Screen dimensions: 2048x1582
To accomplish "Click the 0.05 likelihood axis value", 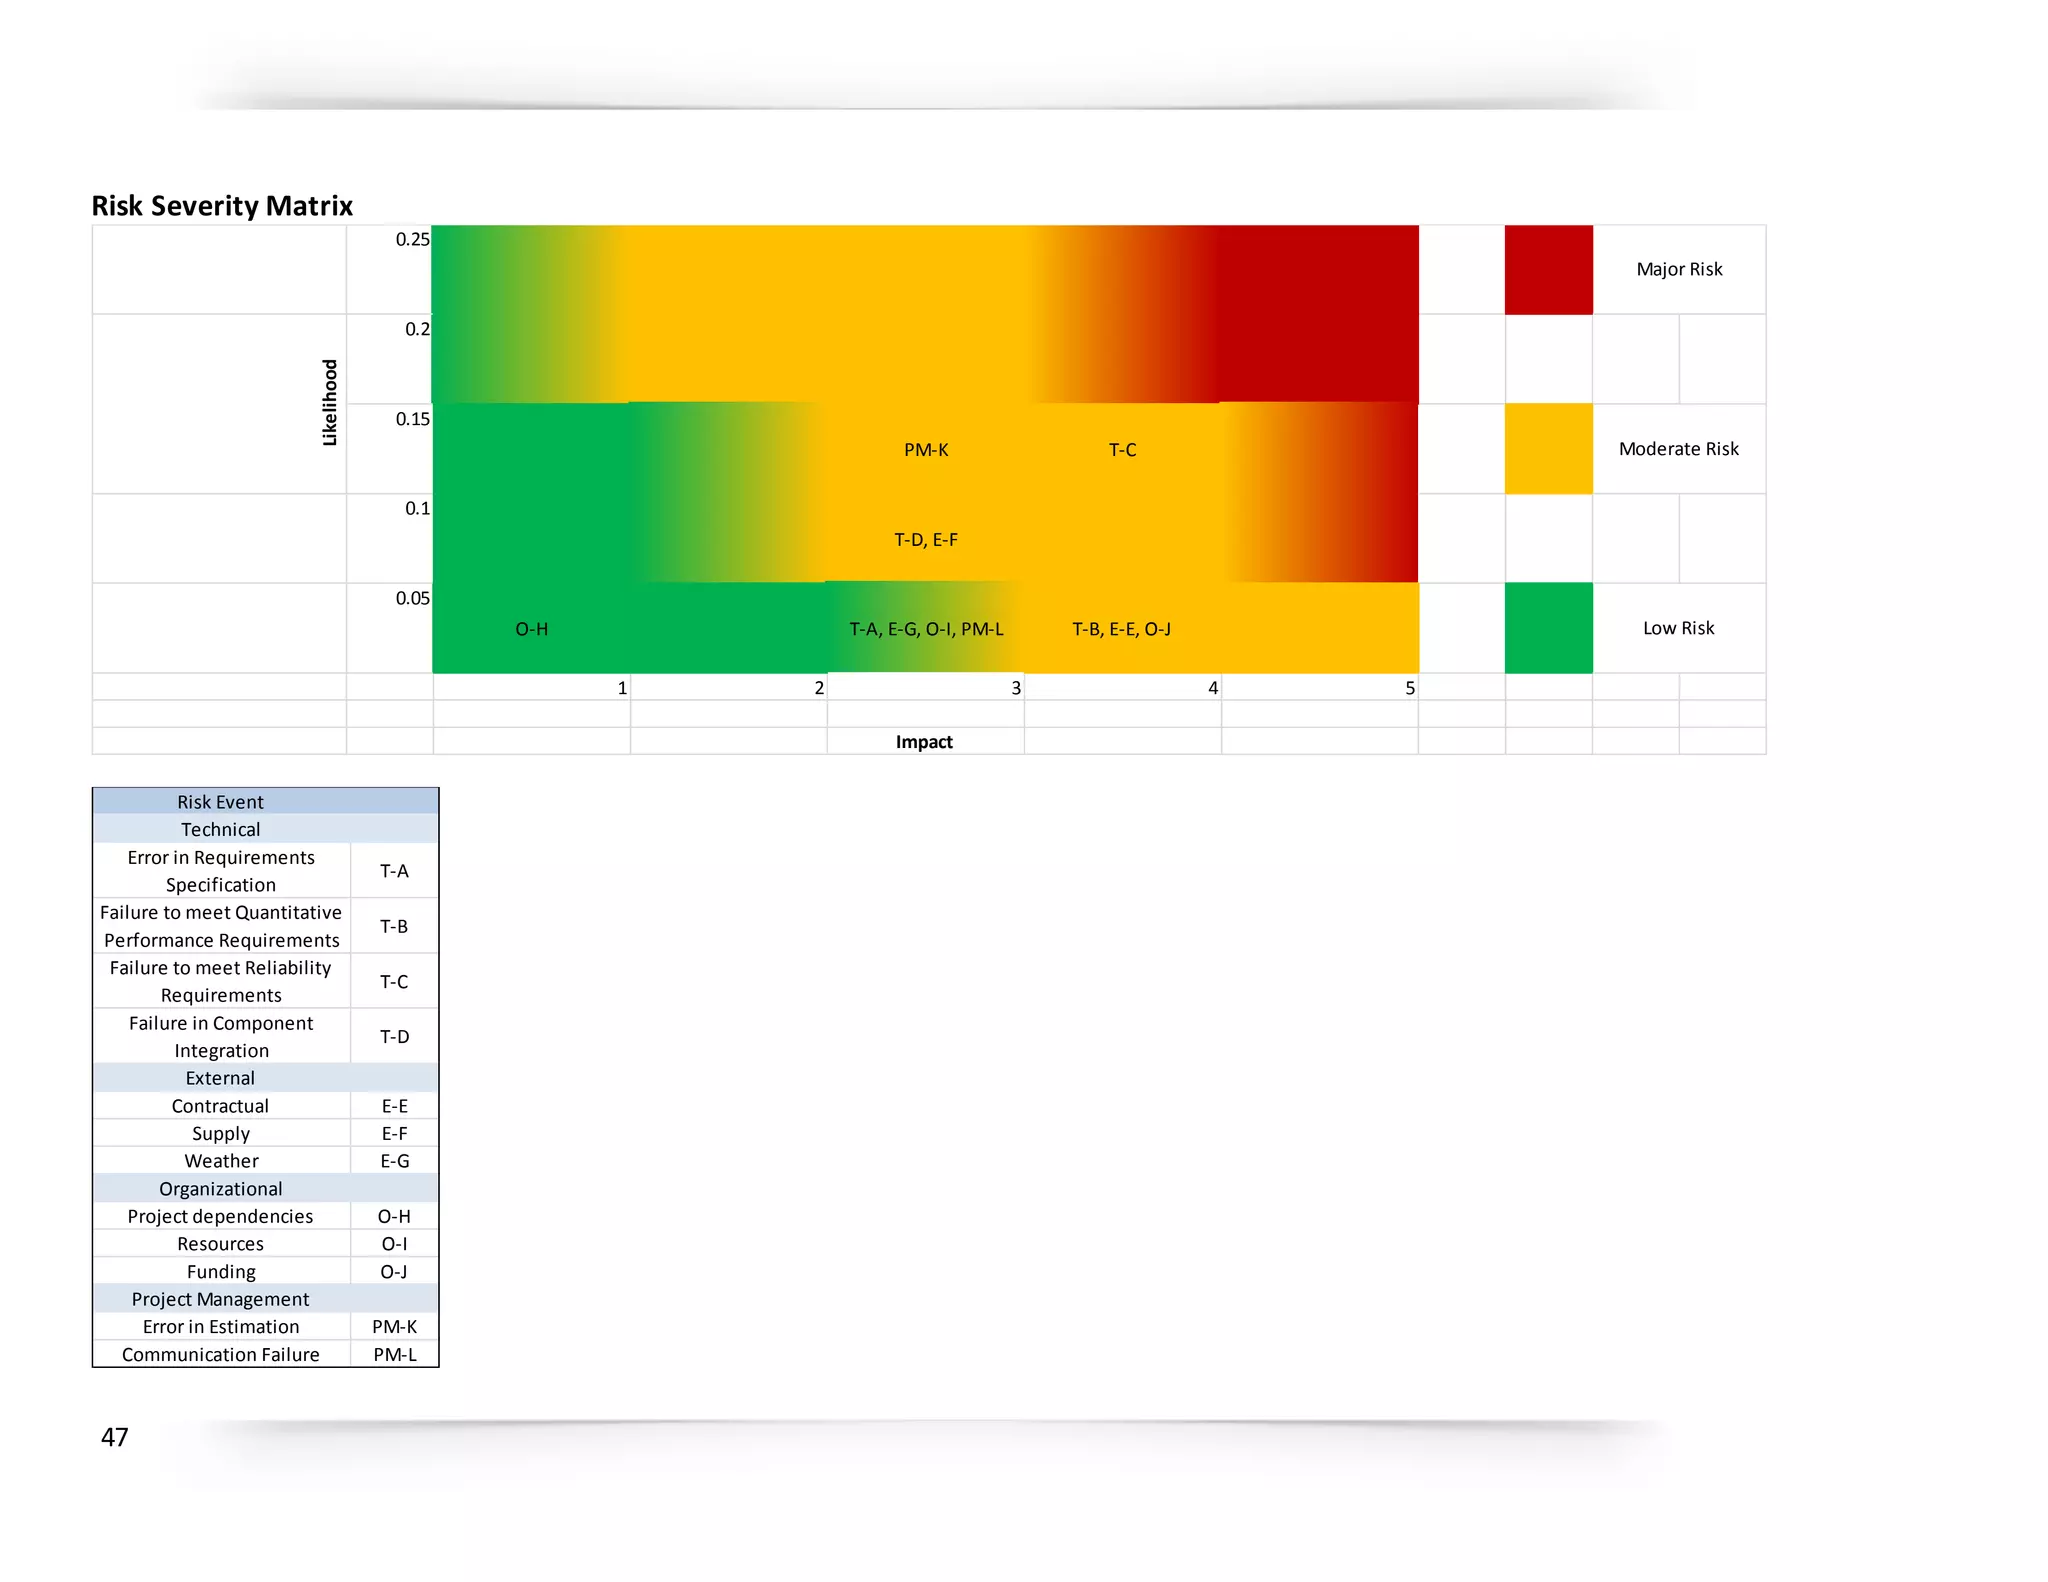I will click(412, 598).
